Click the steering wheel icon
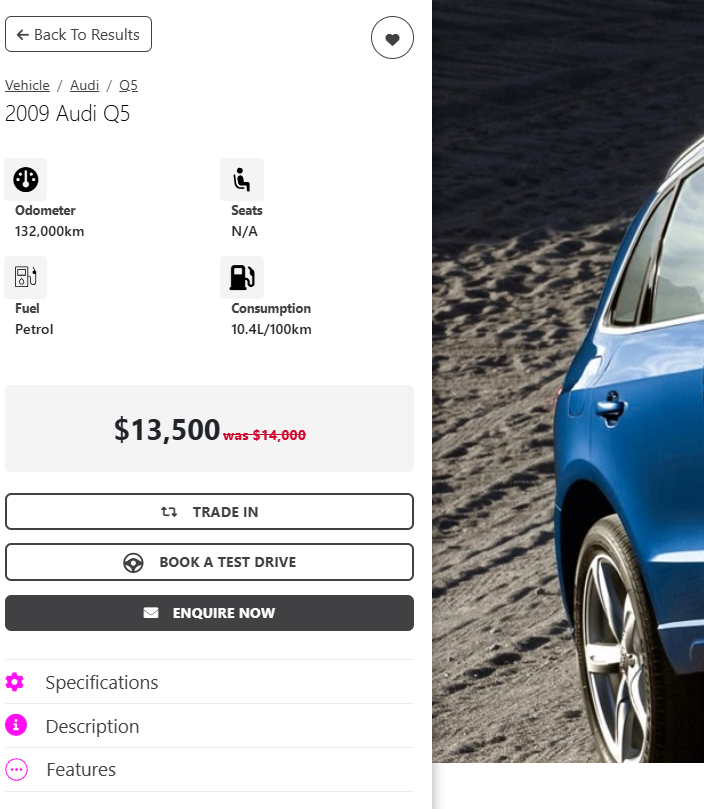Viewport: 704px width, 809px height. pos(133,562)
